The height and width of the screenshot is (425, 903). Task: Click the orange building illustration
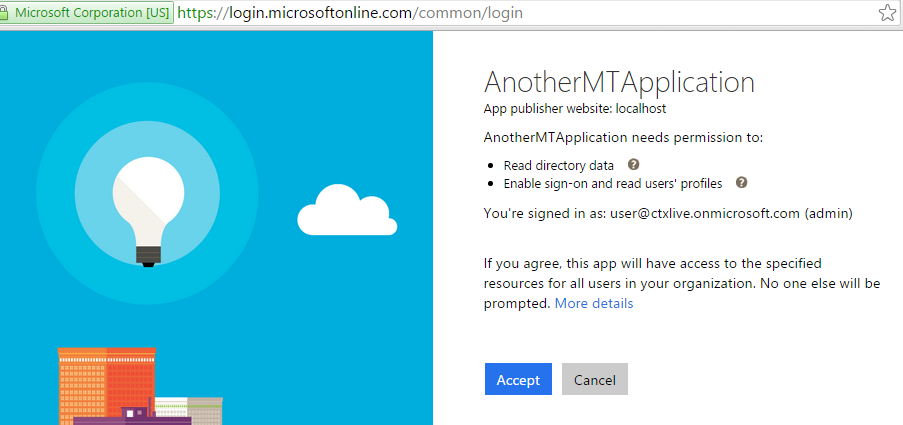(107, 386)
